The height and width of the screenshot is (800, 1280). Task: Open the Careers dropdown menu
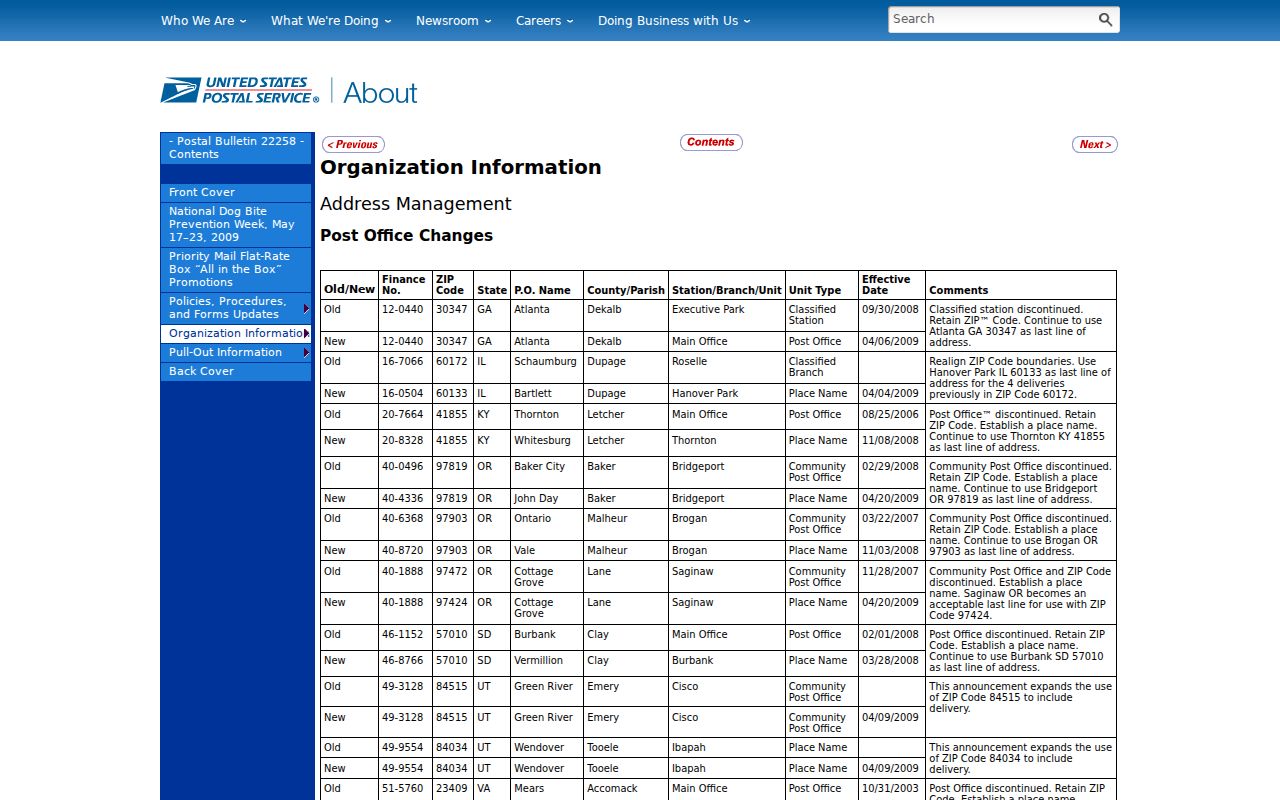[x=545, y=20]
